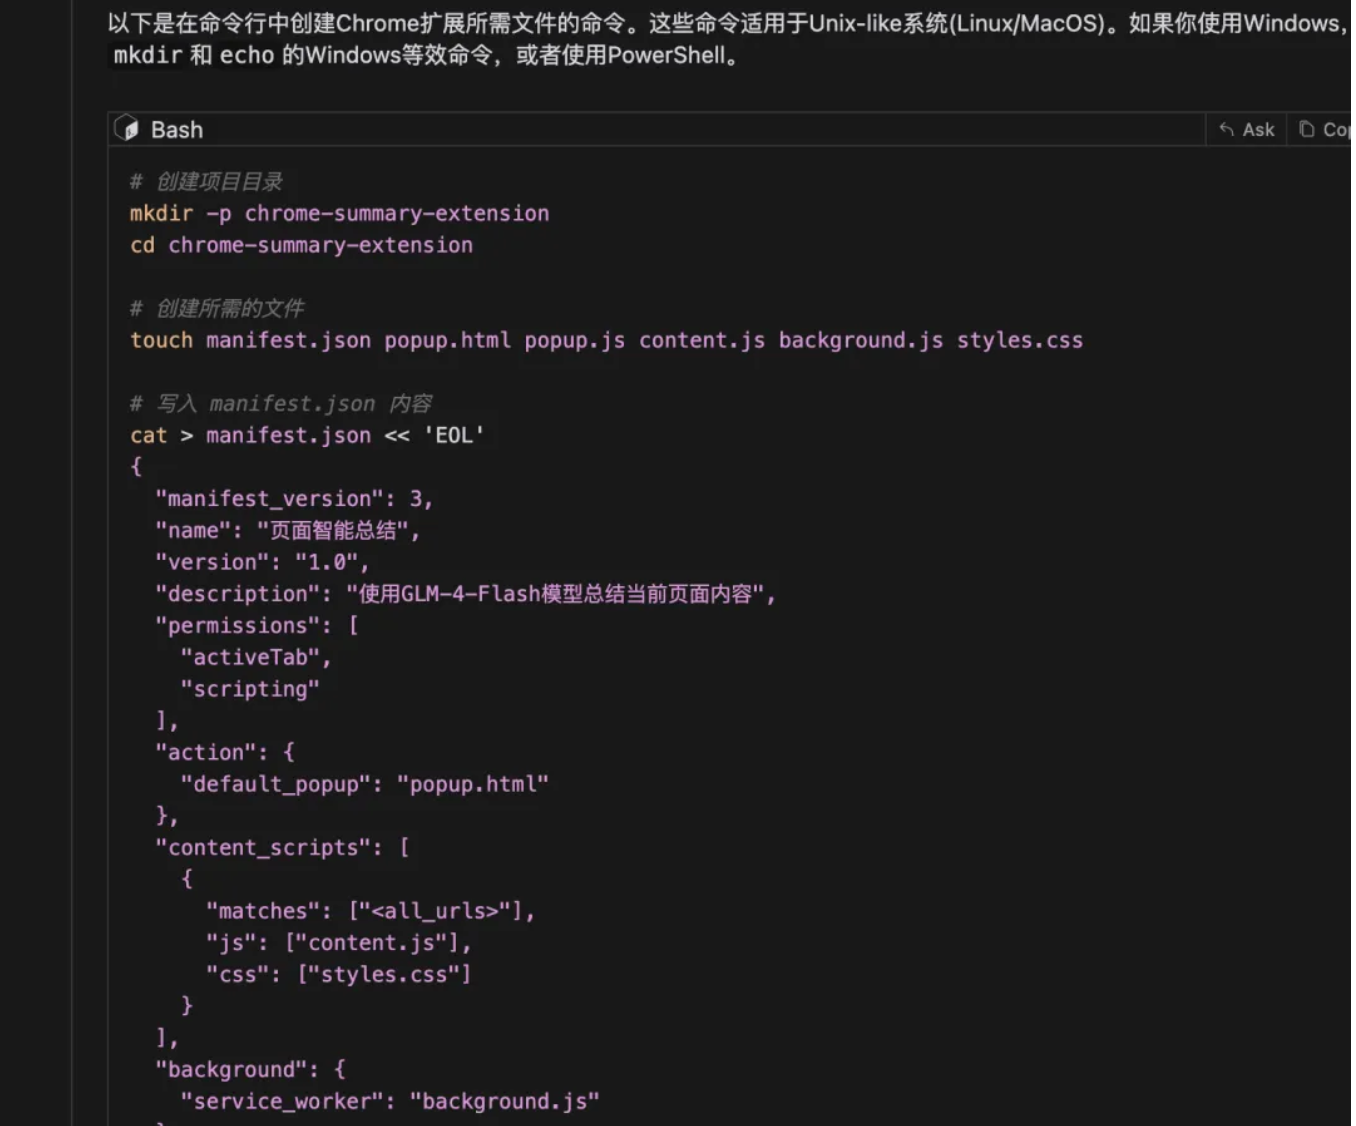The width and height of the screenshot is (1356, 1126).
Task: Click the comment # 写入 manifest.json 内容
Action: pos(281,403)
